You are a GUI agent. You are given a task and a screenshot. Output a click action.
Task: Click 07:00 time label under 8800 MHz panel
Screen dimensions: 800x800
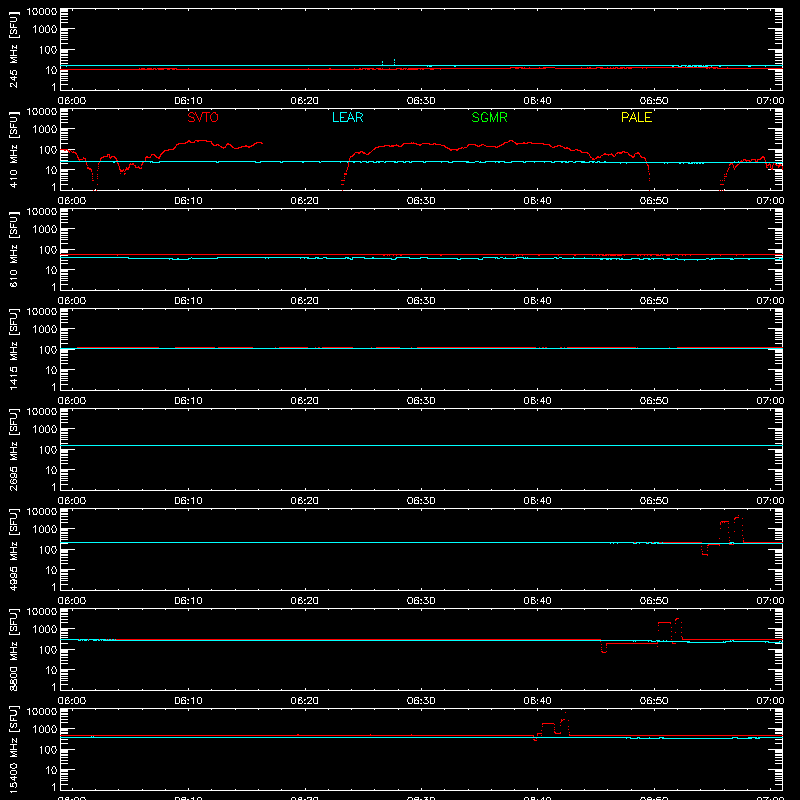point(770,701)
